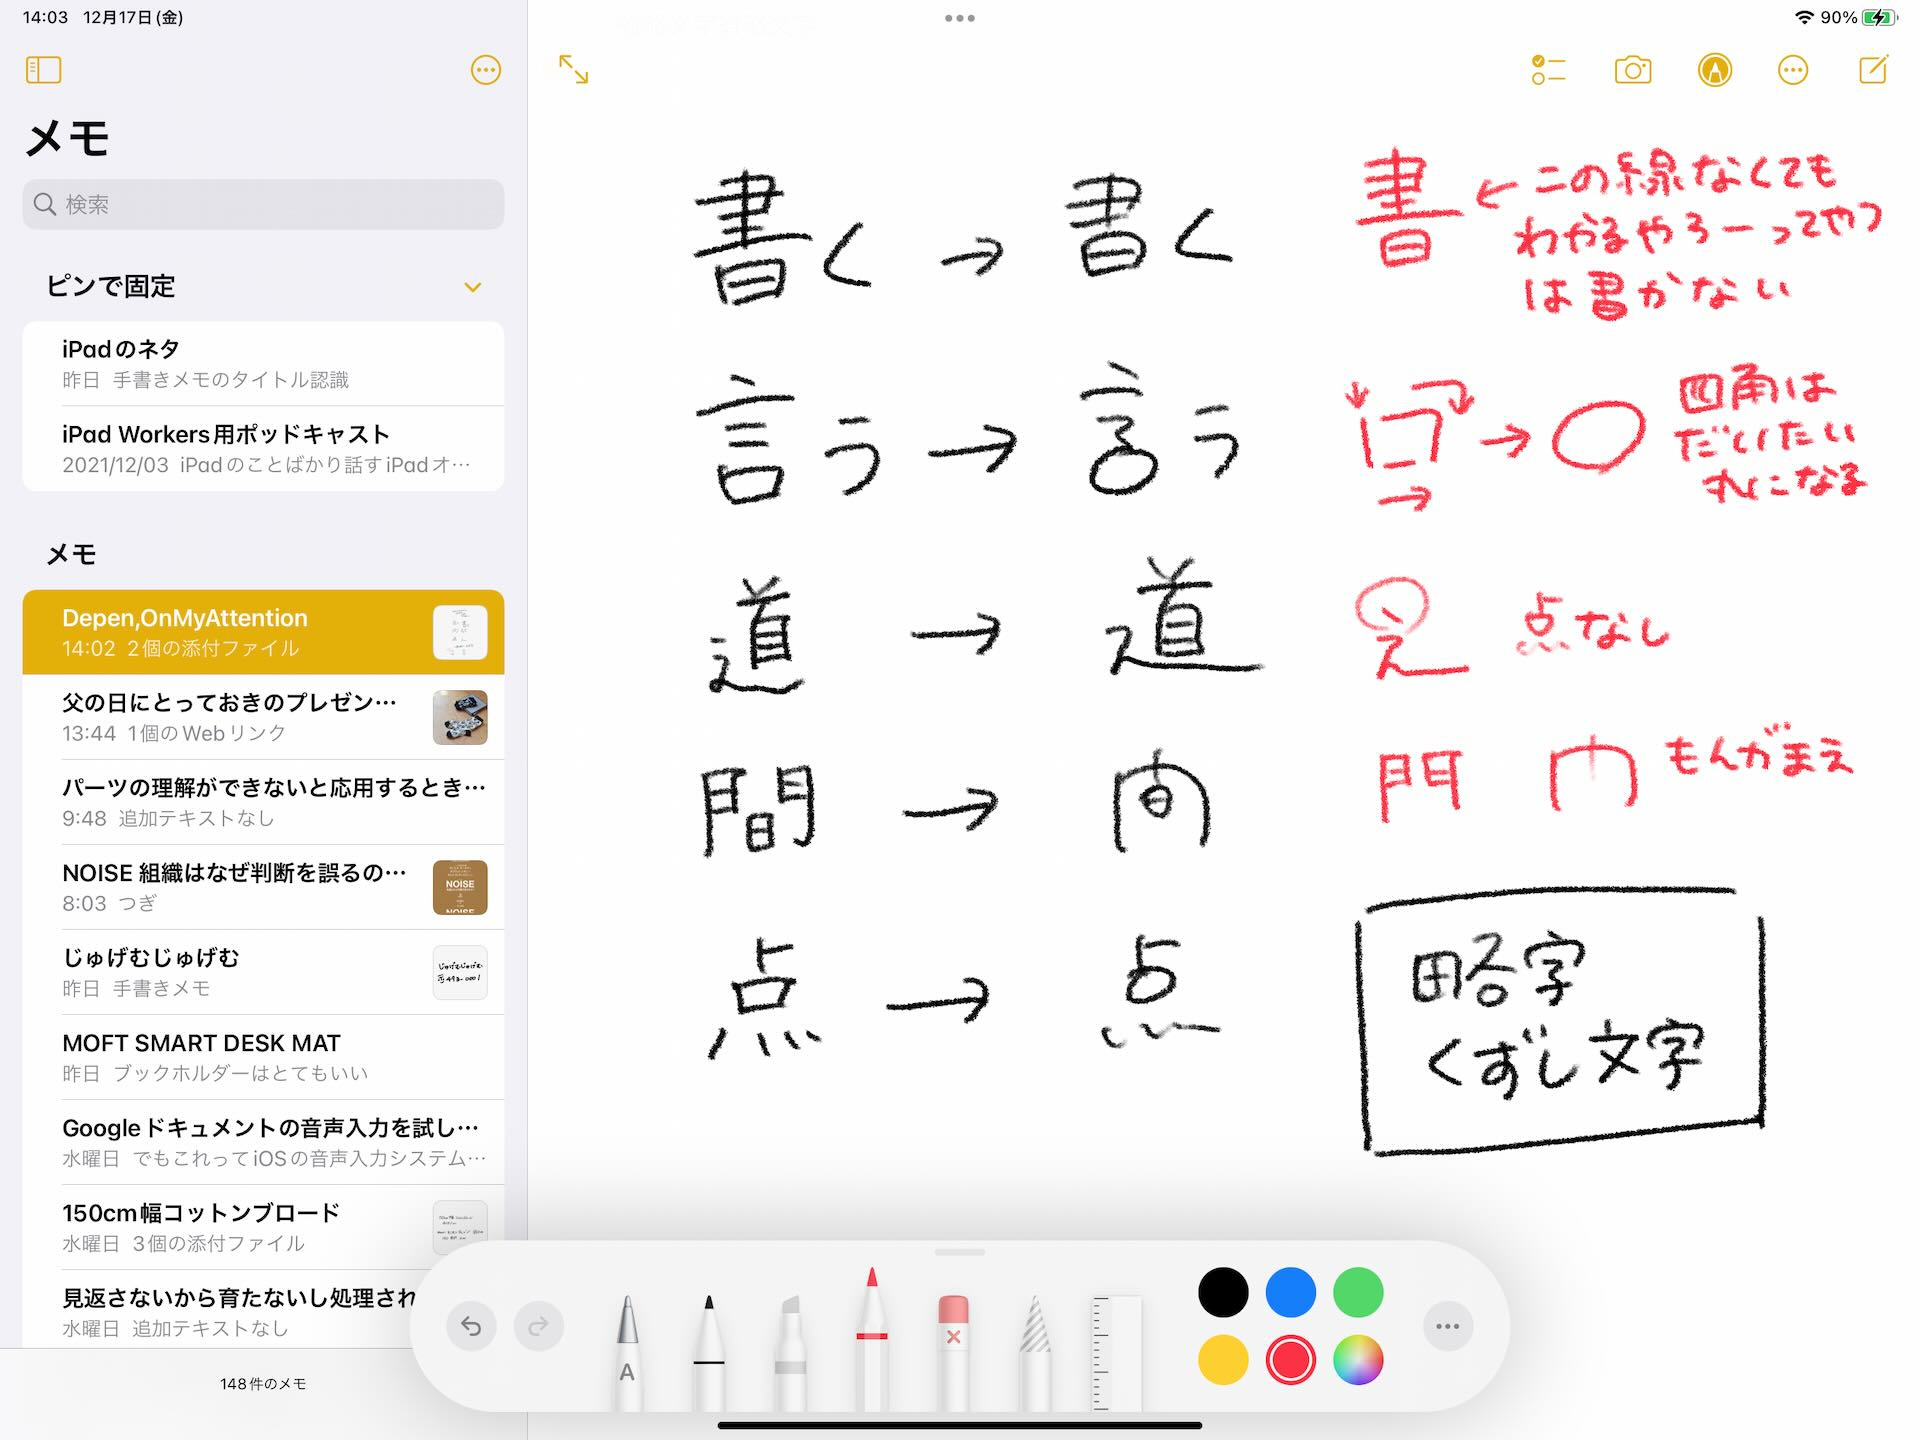Screen dimensions: 1920x1440
Task: Select the eraser tool
Action: point(954,1352)
